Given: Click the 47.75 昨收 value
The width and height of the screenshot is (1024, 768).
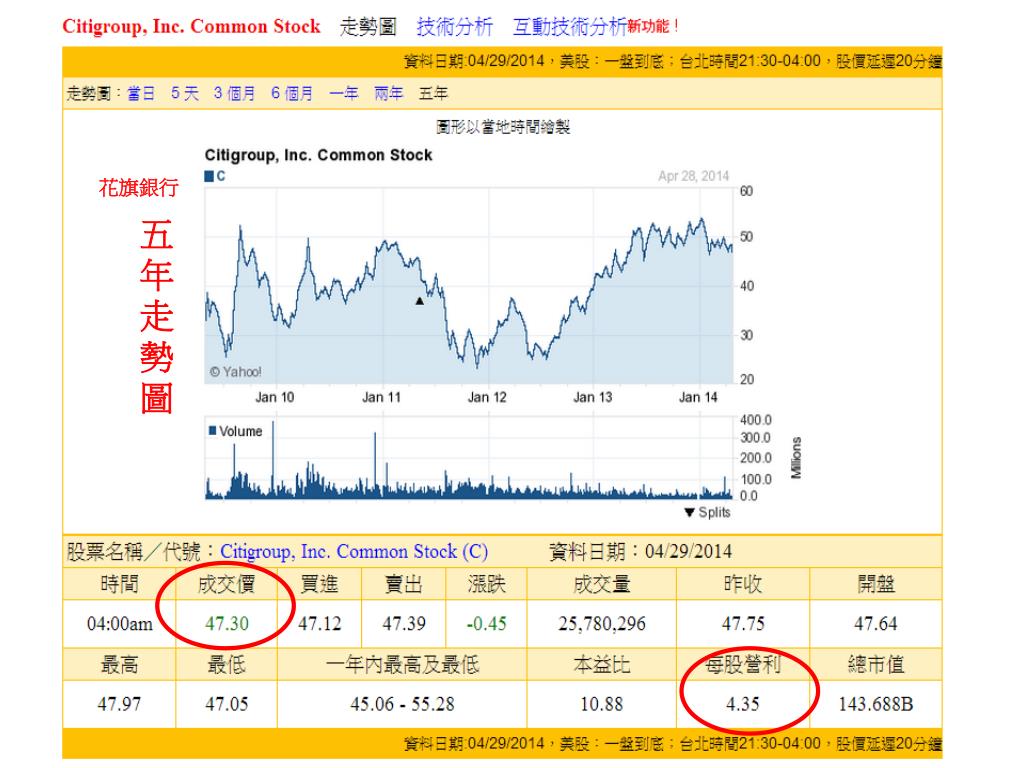Looking at the screenshot, I should [743, 624].
